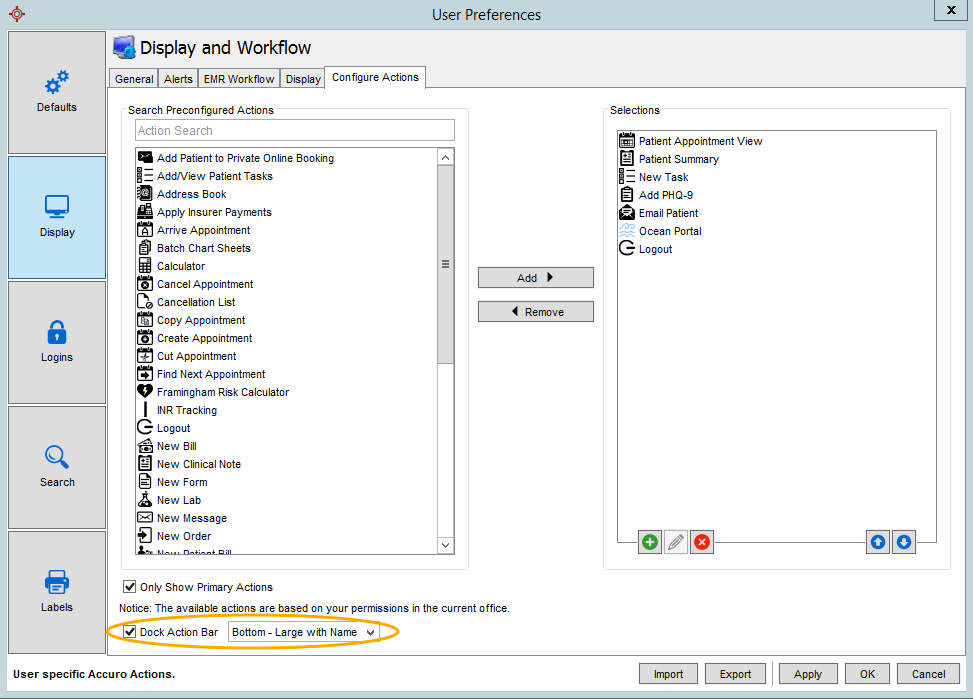Switch to the EMR Workflow tab
The image size is (973, 699).
(x=238, y=79)
